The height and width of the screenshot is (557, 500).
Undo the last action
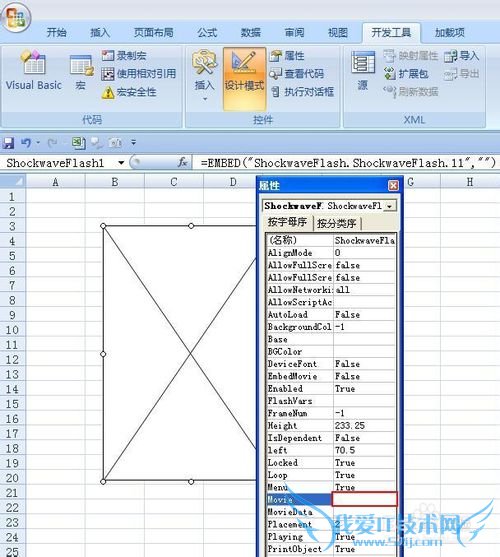pos(26,143)
